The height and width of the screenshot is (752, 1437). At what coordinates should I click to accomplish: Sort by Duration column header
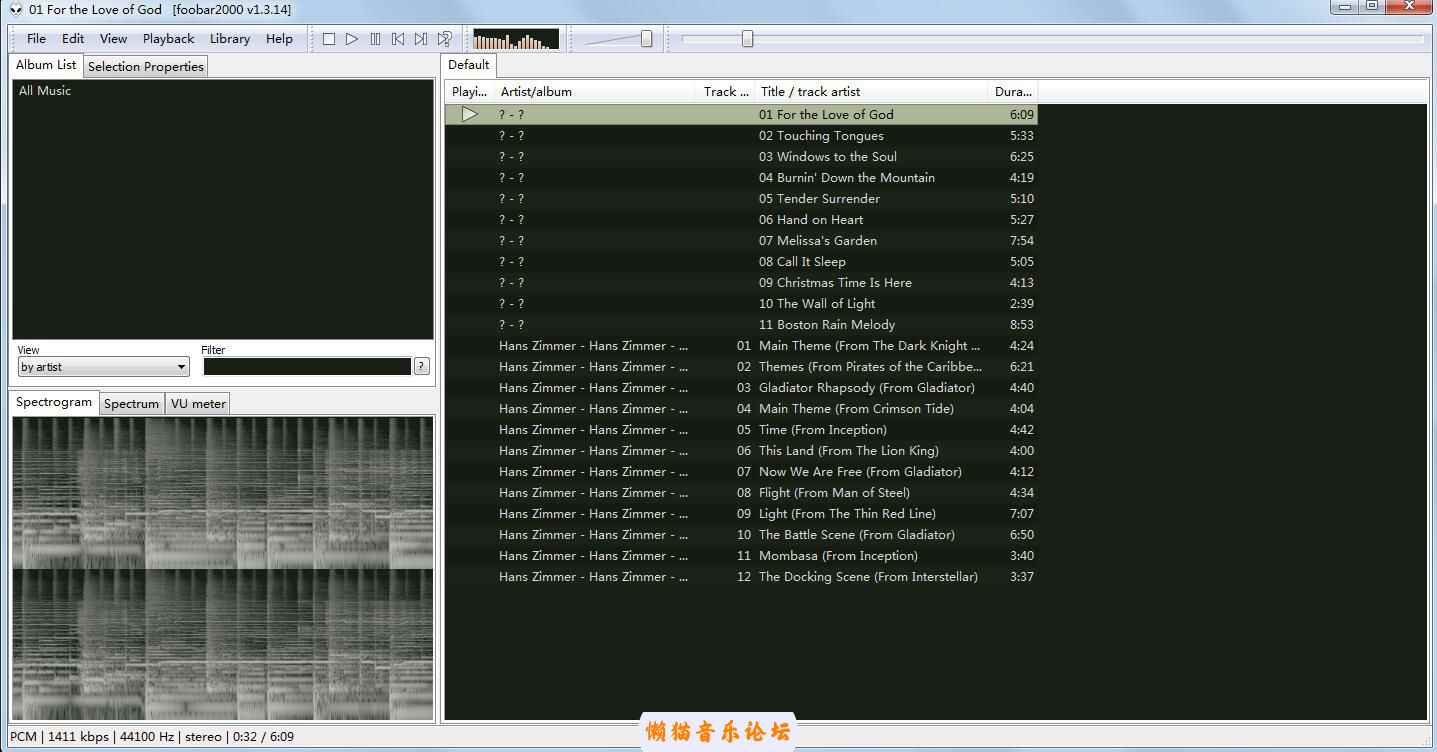pos(1013,92)
